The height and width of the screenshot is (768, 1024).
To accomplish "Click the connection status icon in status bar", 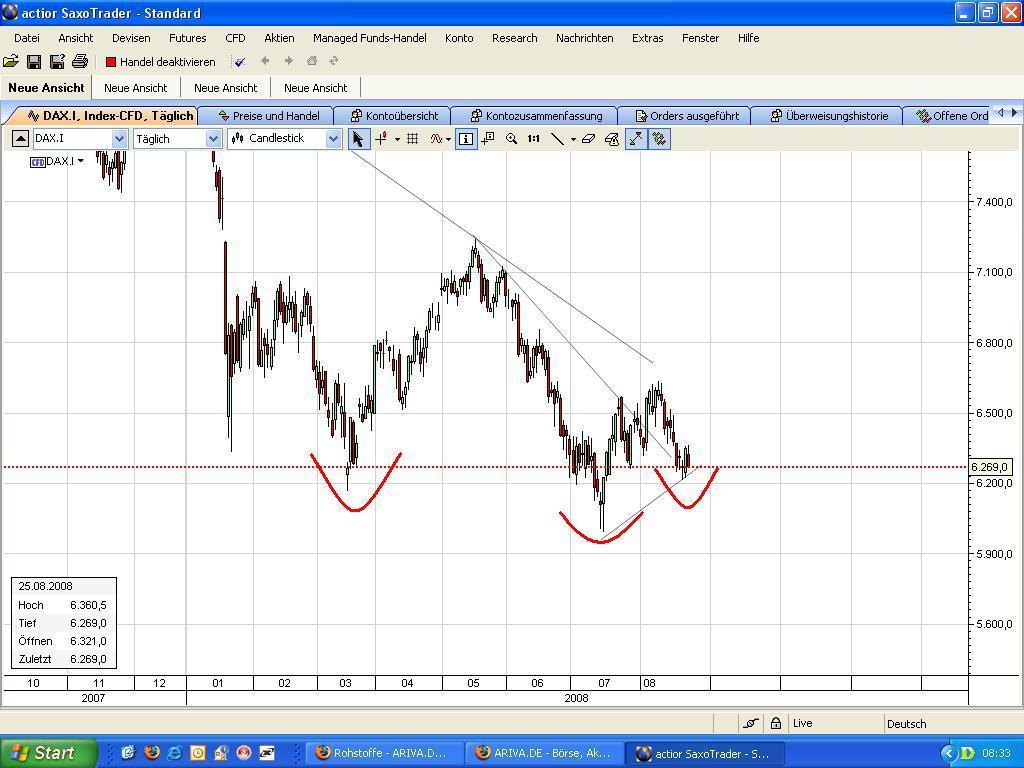I will coord(751,723).
